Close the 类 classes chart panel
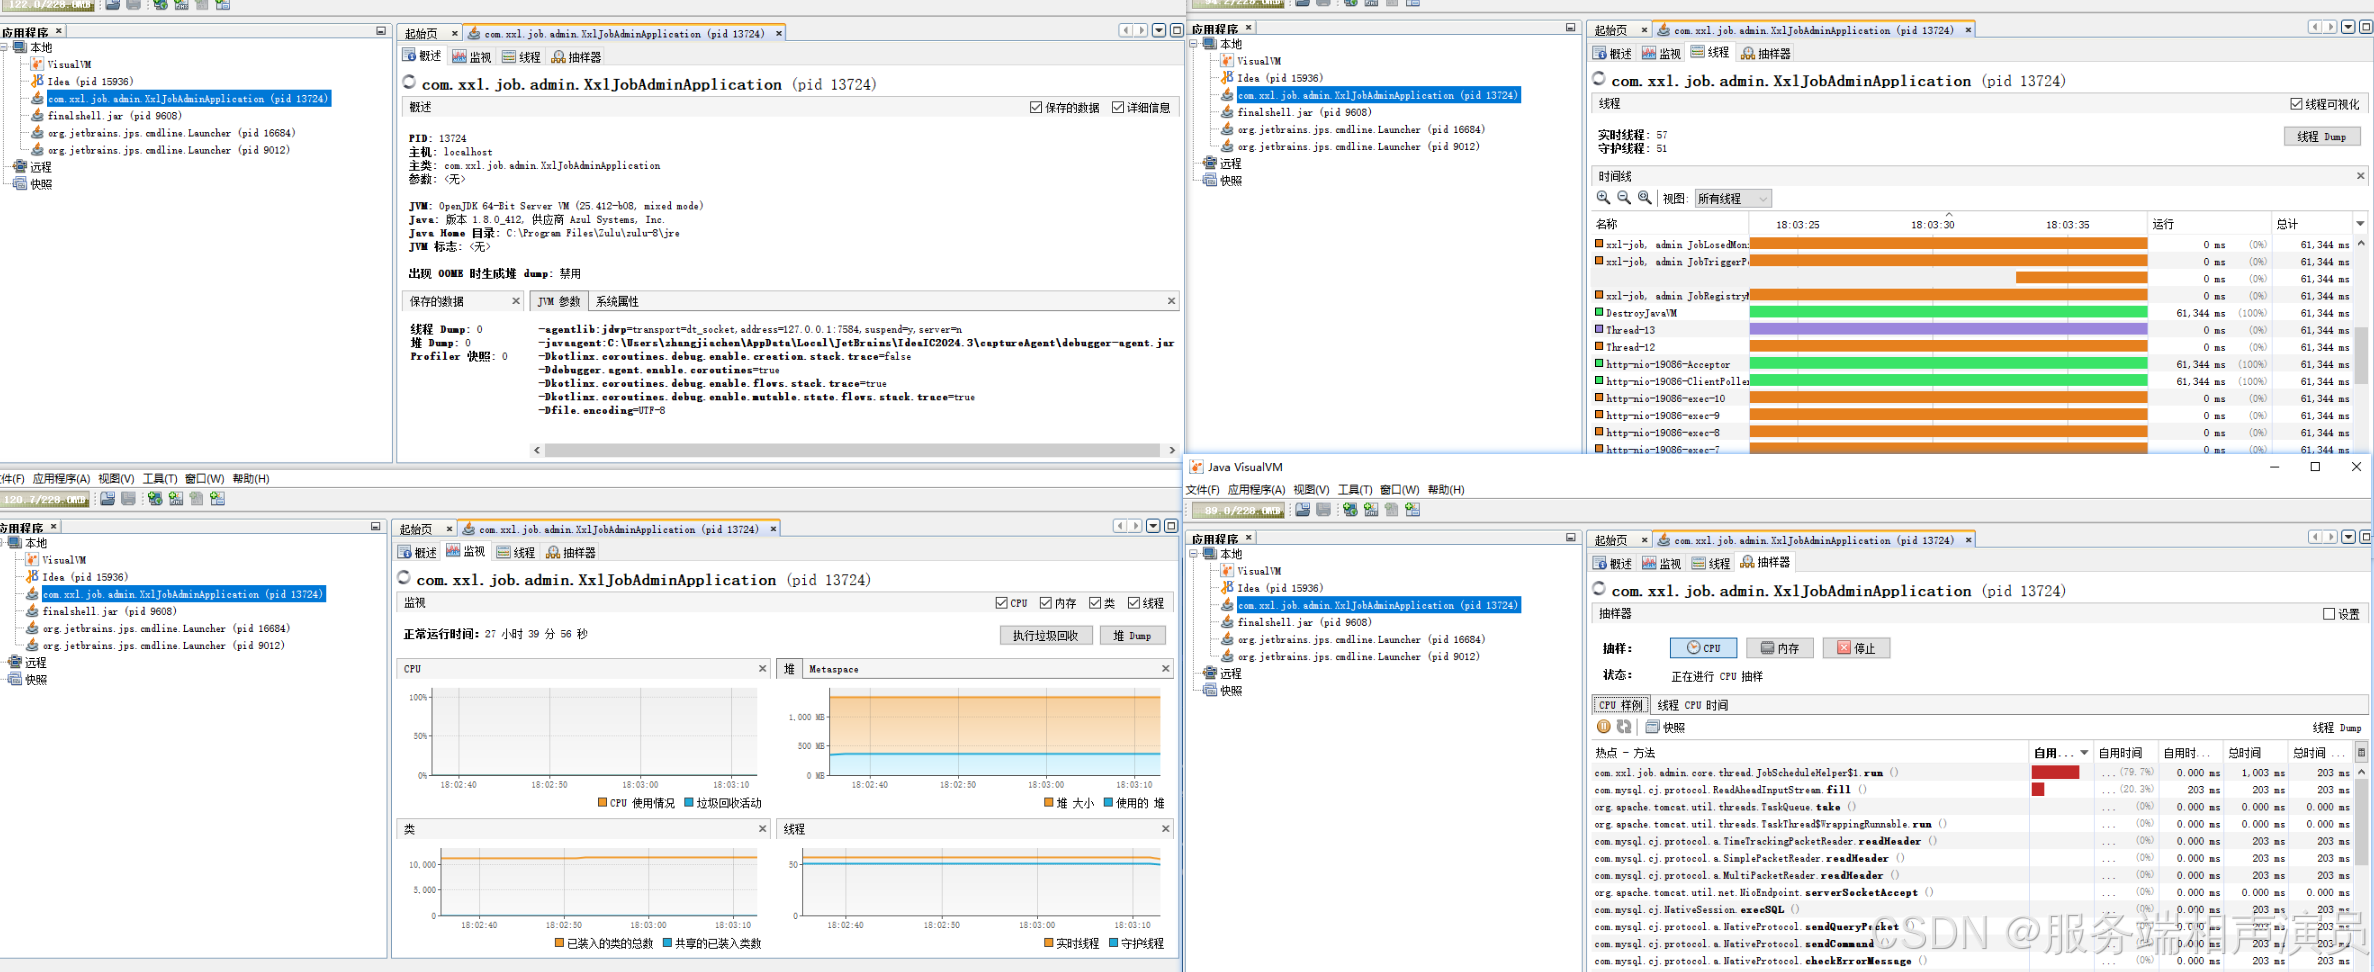2374x972 pixels. [x=762, y=829]
